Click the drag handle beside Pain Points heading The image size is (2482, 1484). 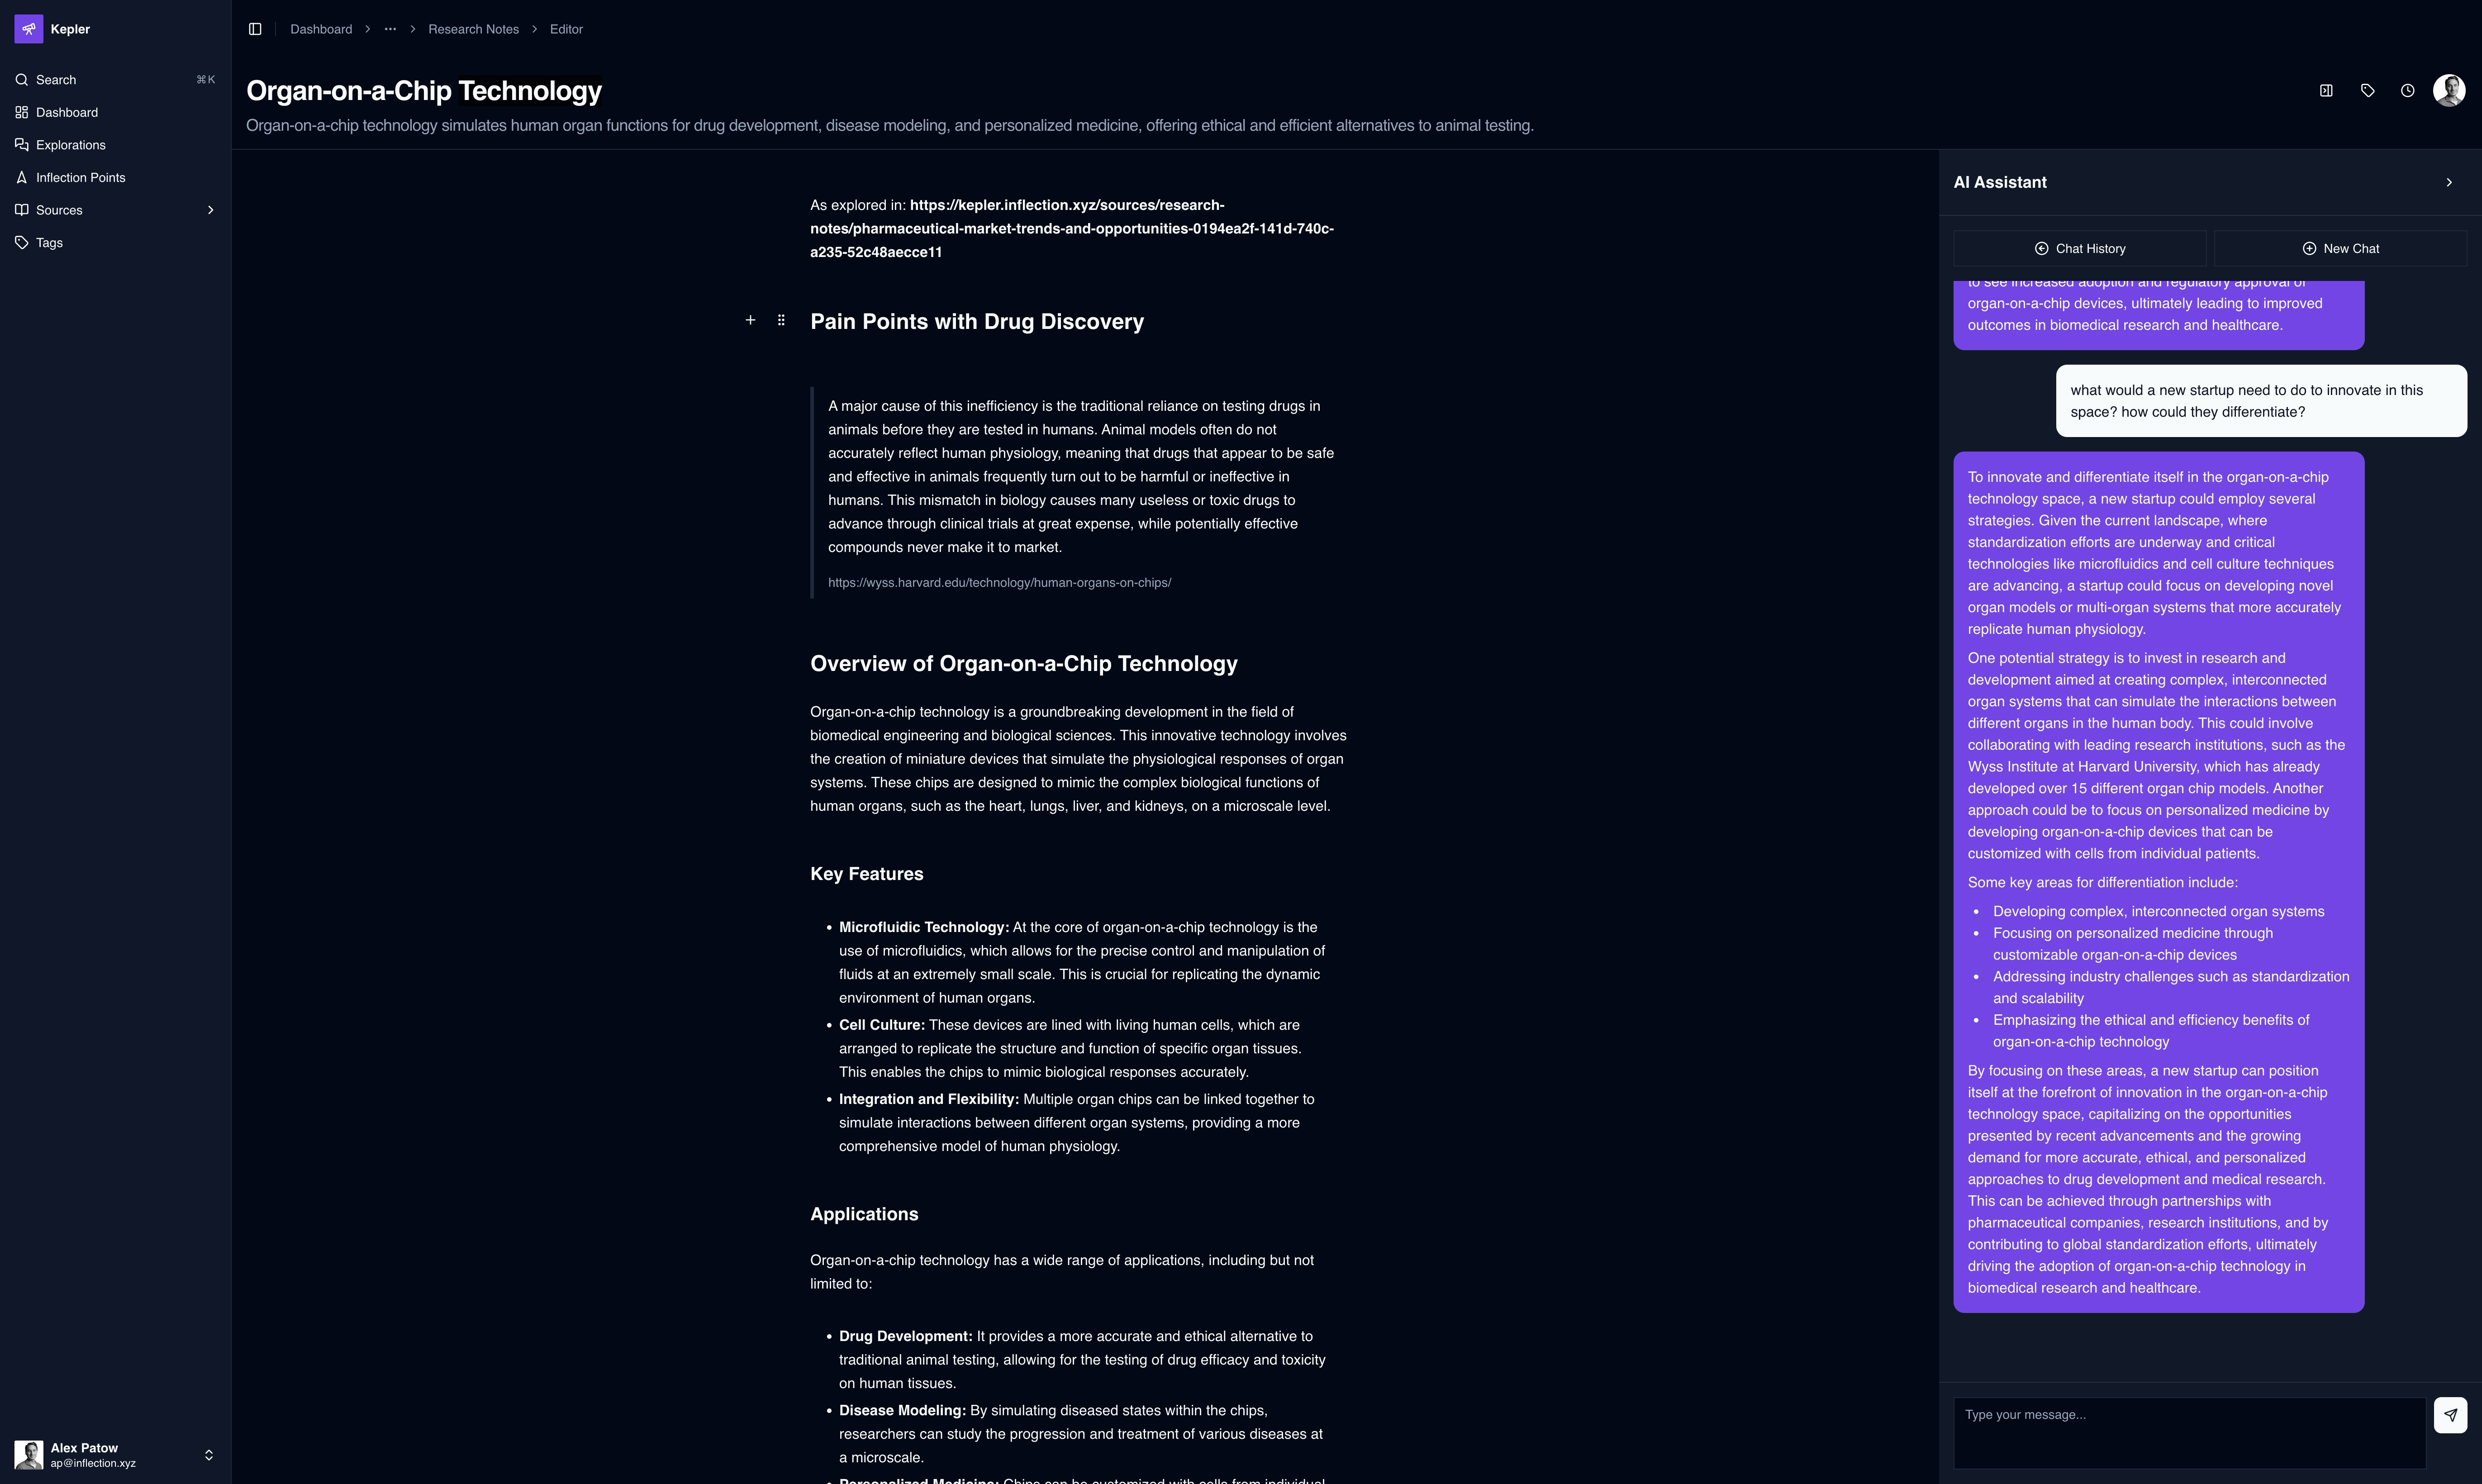(x=781, y=320)
